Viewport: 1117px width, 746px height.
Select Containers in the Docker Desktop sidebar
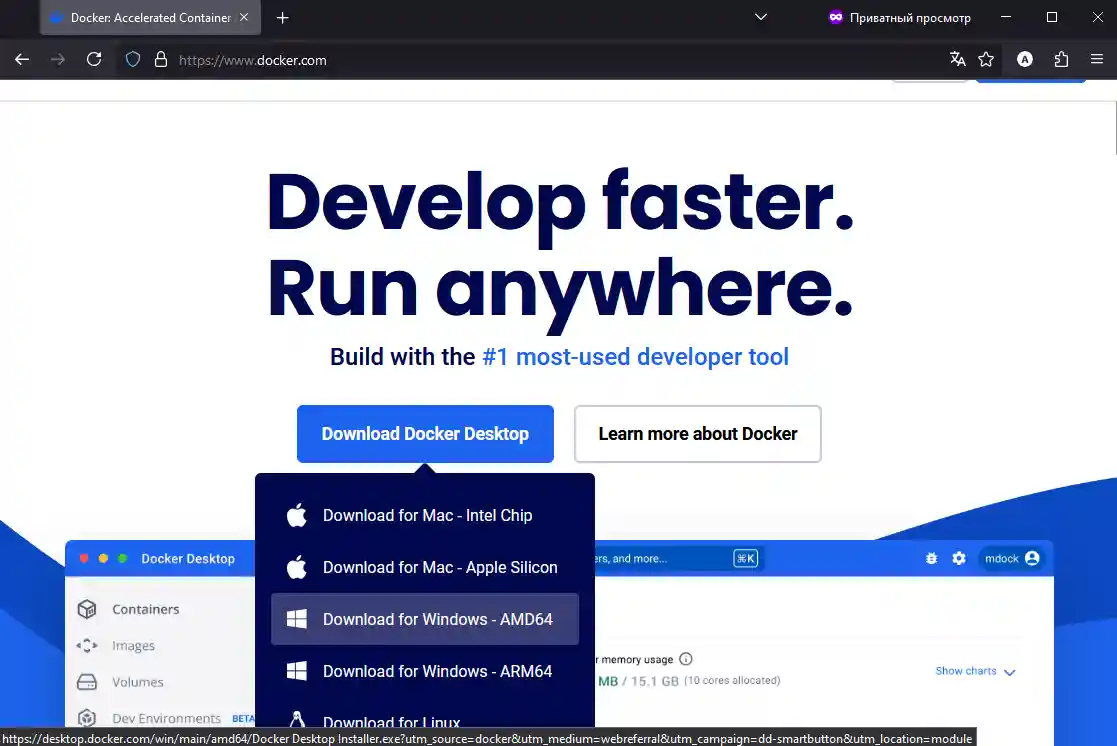click(x=147, y=609)
